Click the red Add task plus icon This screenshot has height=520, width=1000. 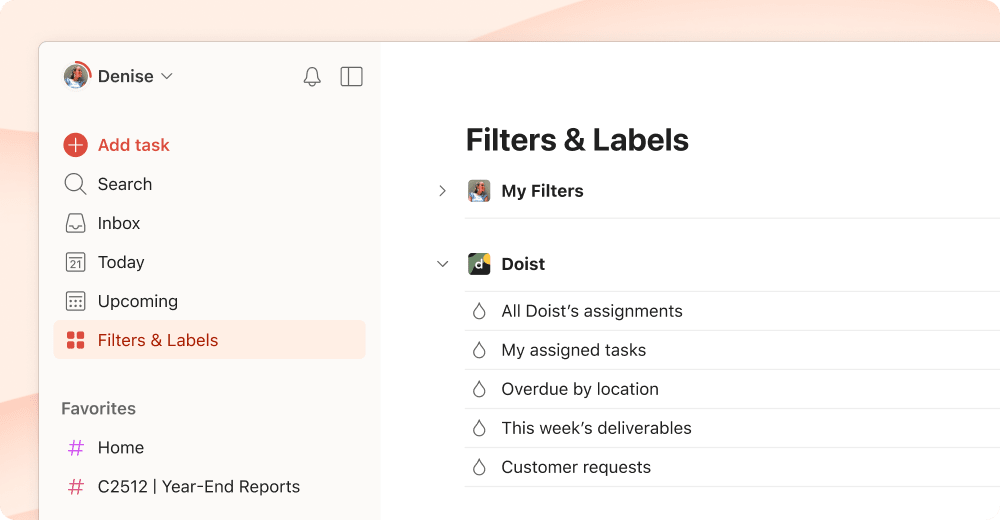coord(76,145)
